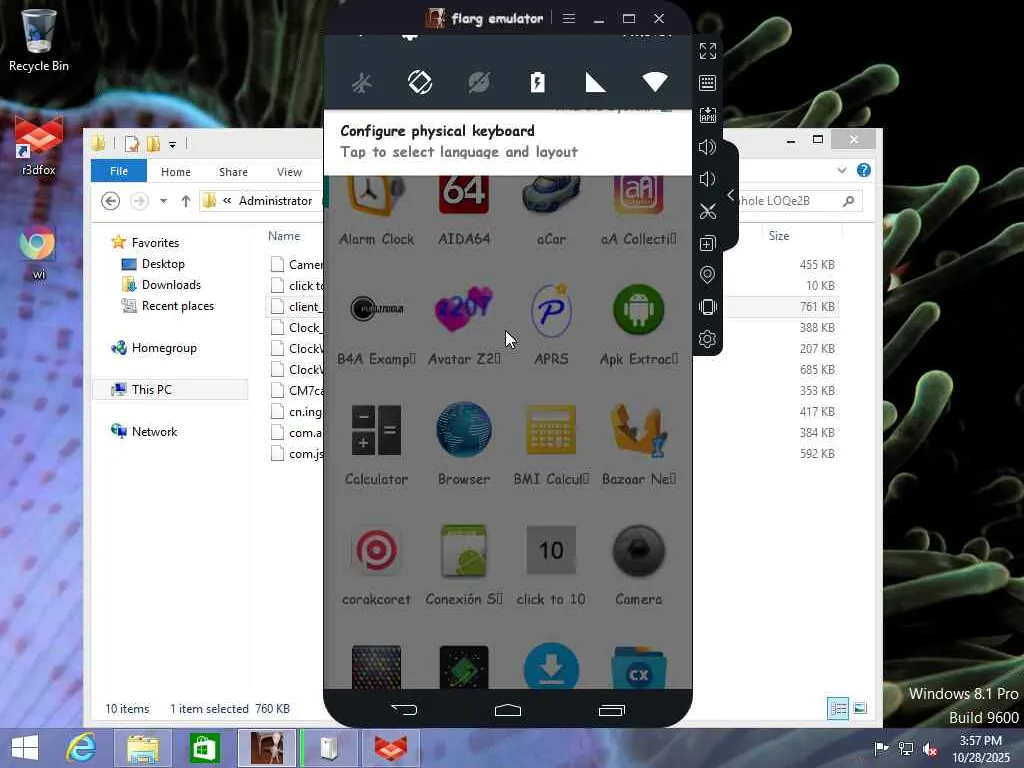Open Internet Explorer from taskbar
This screenshot has height=768, width=1024.
tap(82, 748)
